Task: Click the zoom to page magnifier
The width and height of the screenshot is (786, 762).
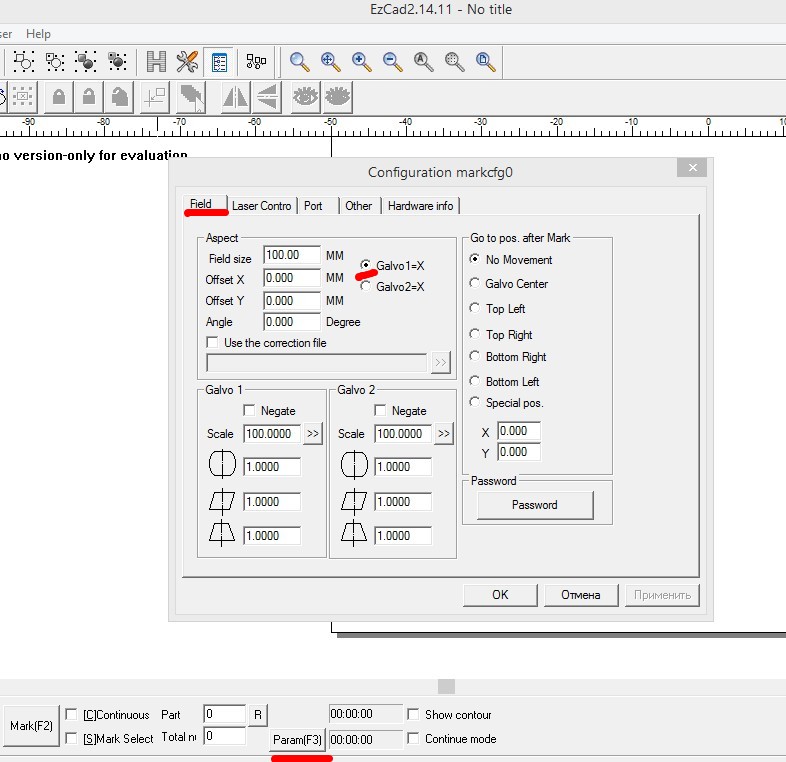Action: (x=486, y=62)
